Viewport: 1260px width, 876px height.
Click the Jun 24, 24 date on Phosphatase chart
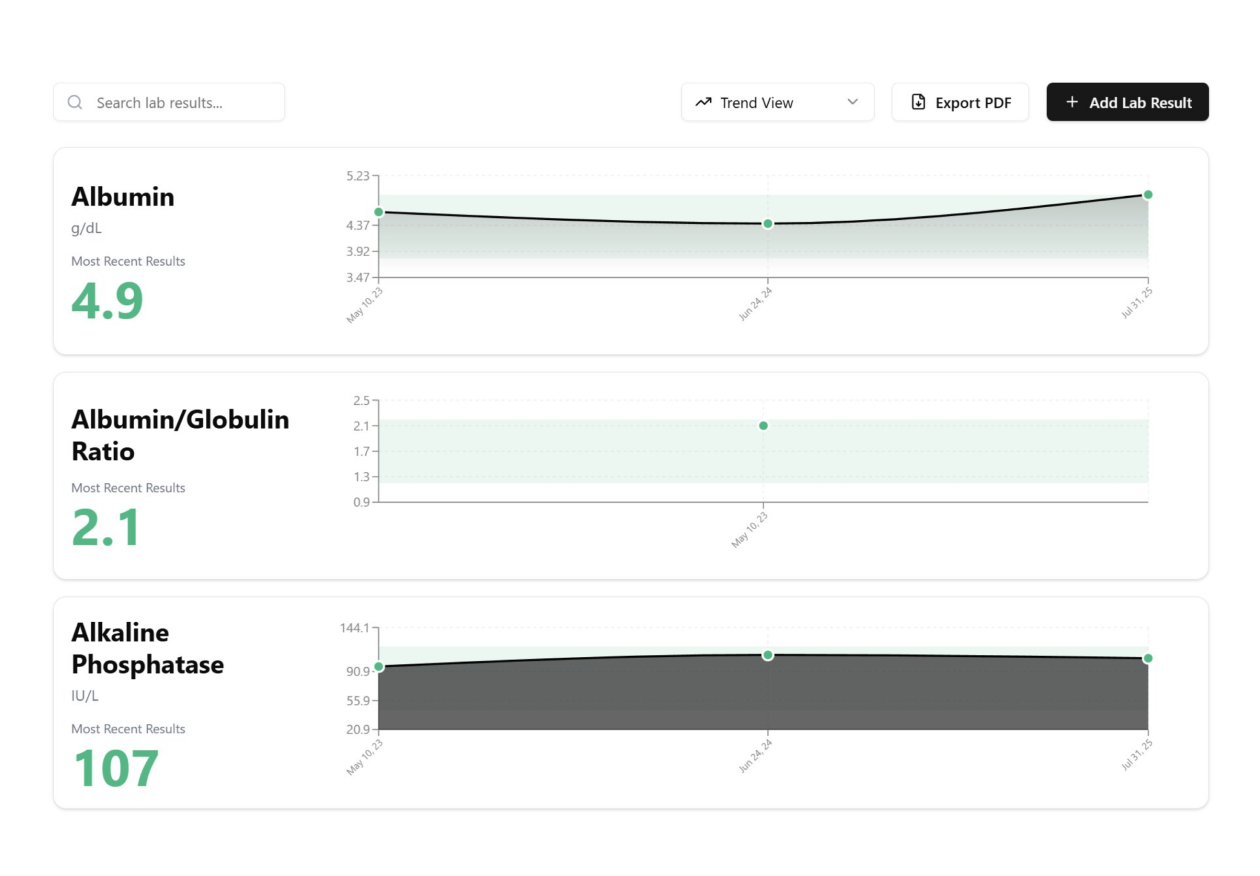756,755
